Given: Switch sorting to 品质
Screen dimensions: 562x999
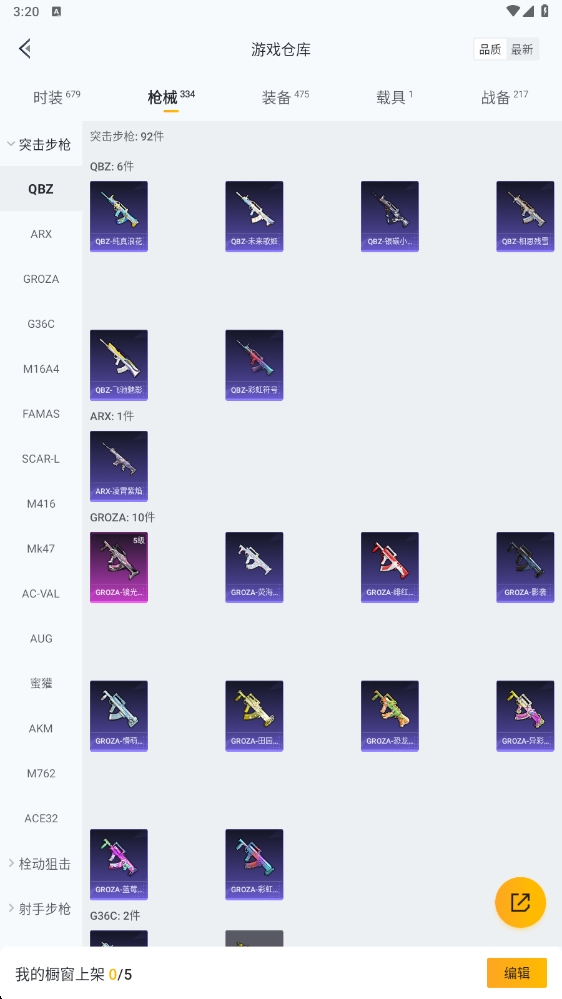Looking at the screenshot, I should click(x=490, y=49).
